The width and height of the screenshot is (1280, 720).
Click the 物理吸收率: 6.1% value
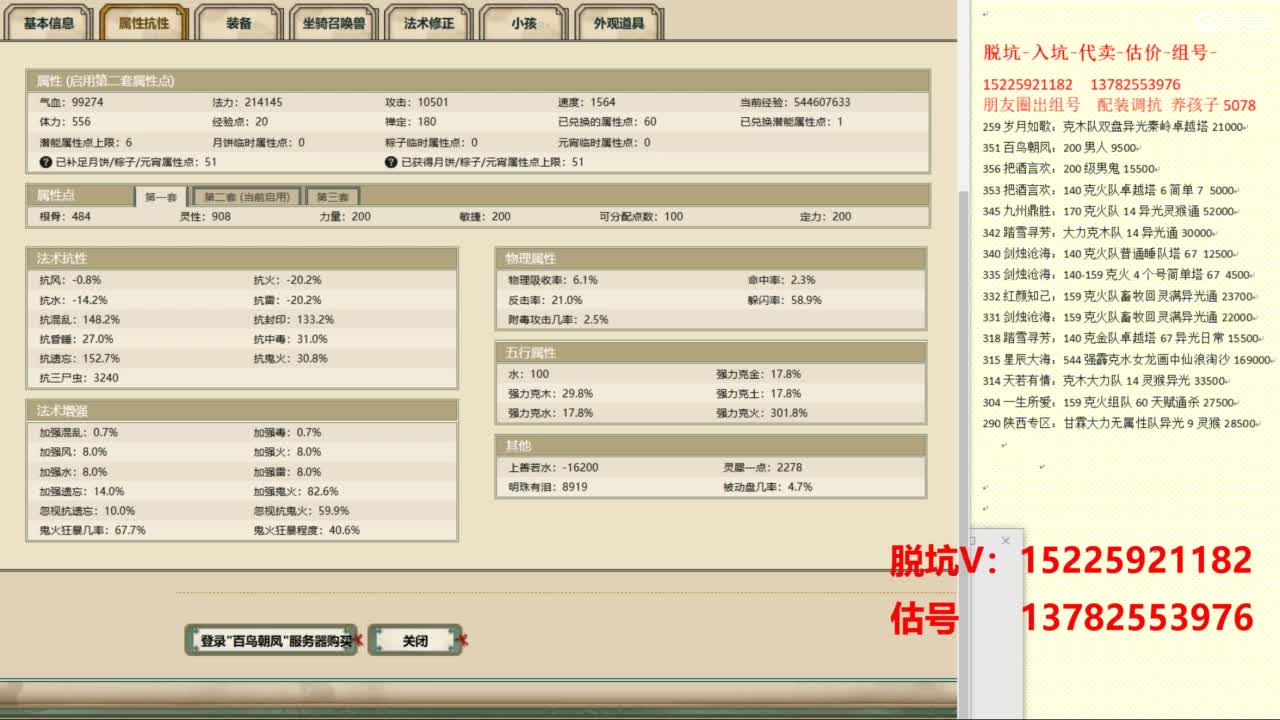[552, 280]
